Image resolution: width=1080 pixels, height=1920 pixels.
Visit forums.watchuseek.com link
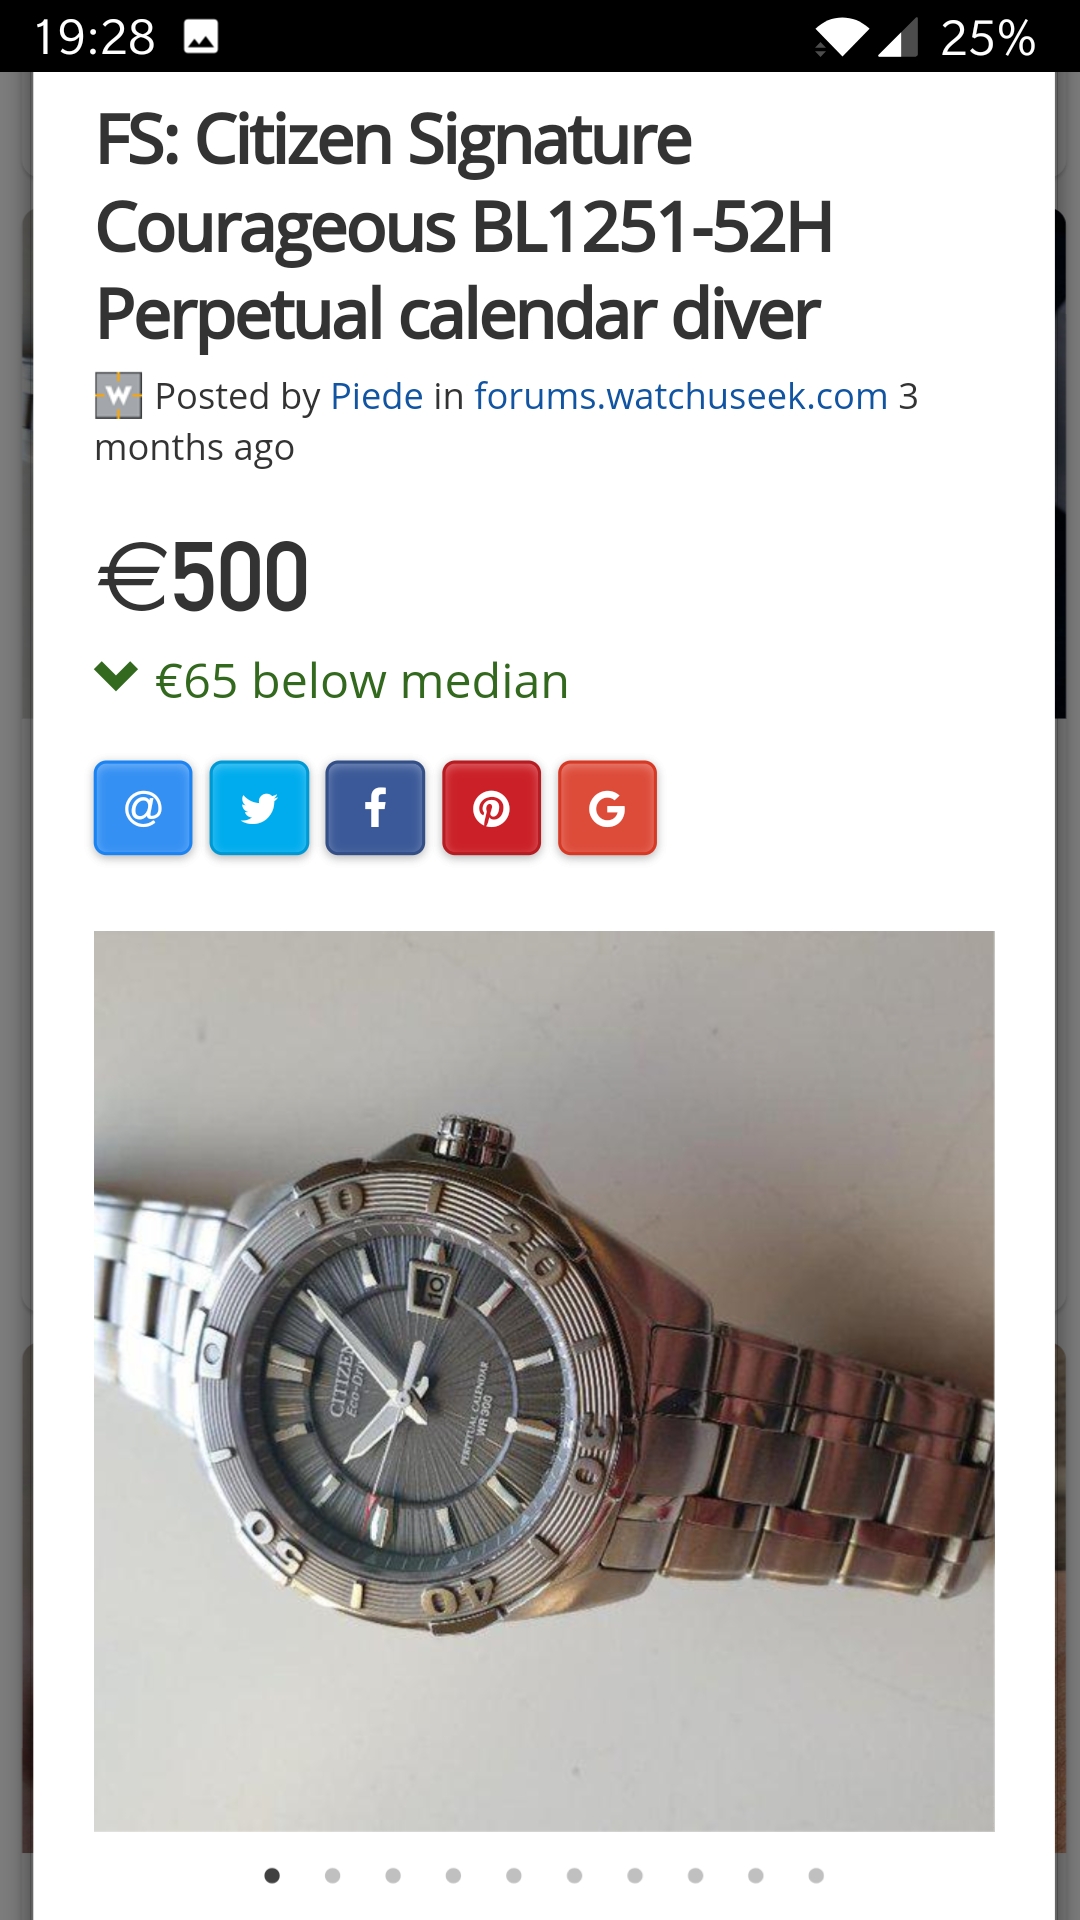[x=681, y=397]
